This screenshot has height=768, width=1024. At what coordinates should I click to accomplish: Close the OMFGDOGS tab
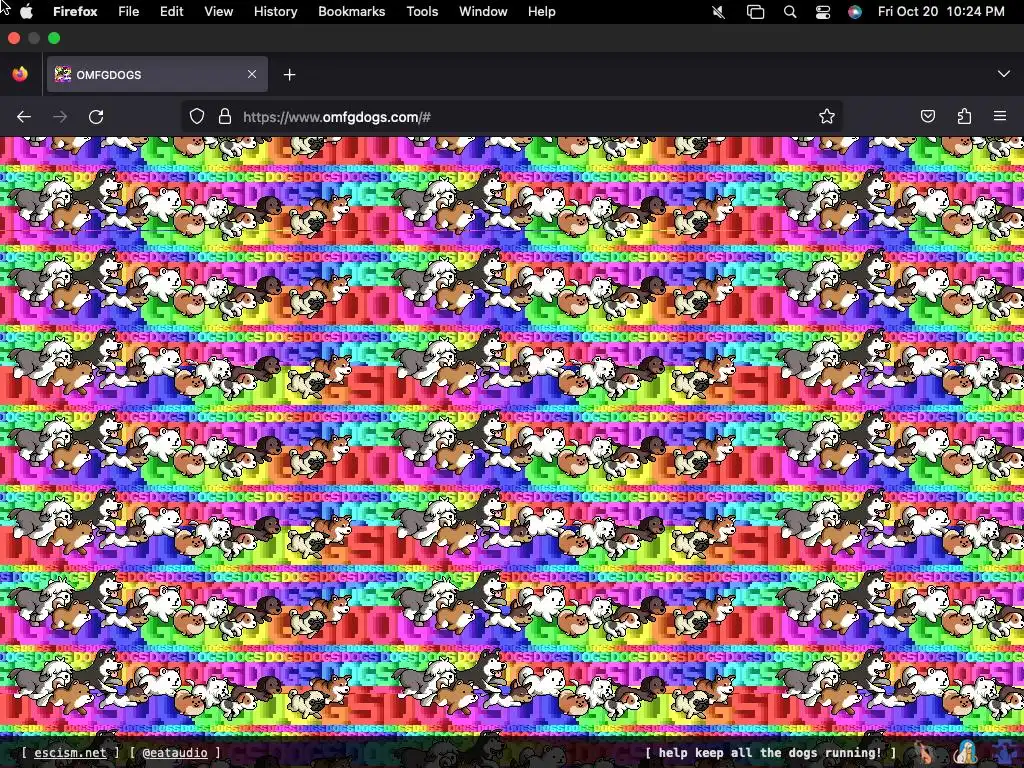coord(252,74)
